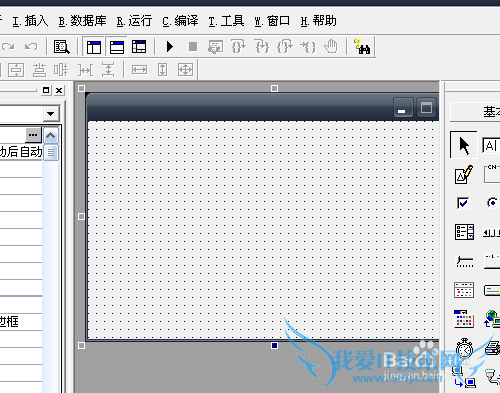This screenshot has height=393, width=500.
Task: Click the second braces step debug icon
Action: (262, 46)
